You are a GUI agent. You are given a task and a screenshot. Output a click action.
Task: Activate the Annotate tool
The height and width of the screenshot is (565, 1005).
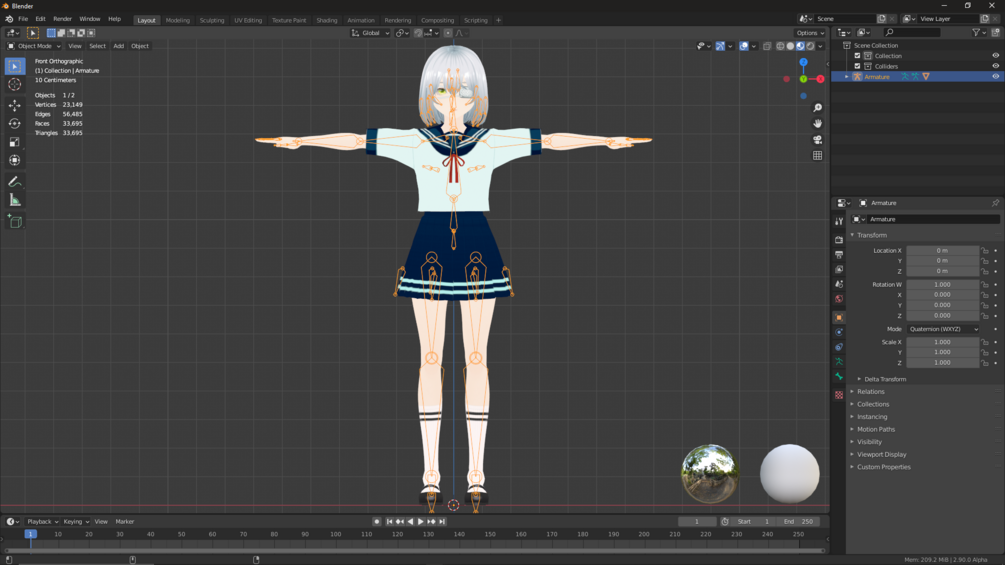15,182
